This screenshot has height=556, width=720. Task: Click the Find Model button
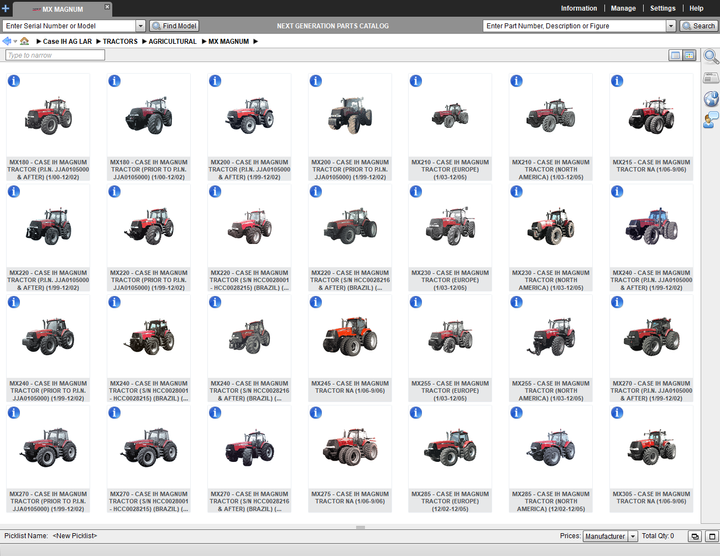174,26
